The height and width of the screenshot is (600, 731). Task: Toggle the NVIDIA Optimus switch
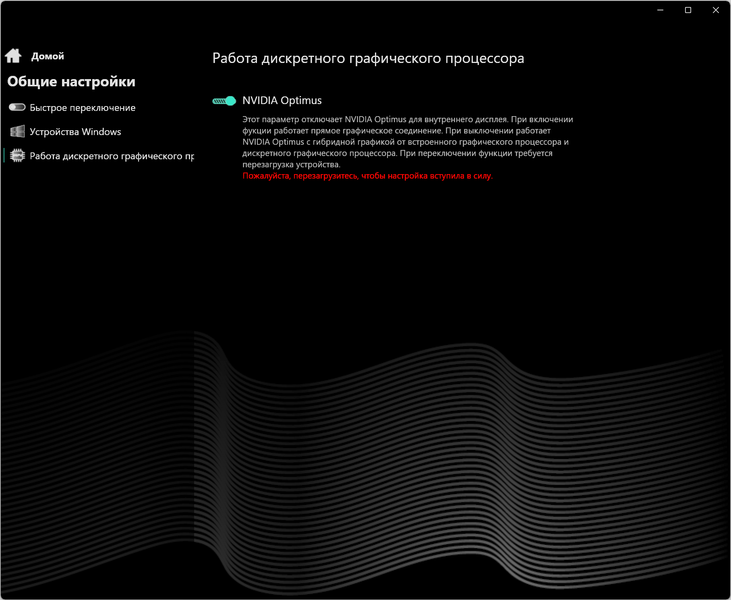[224, 101]
